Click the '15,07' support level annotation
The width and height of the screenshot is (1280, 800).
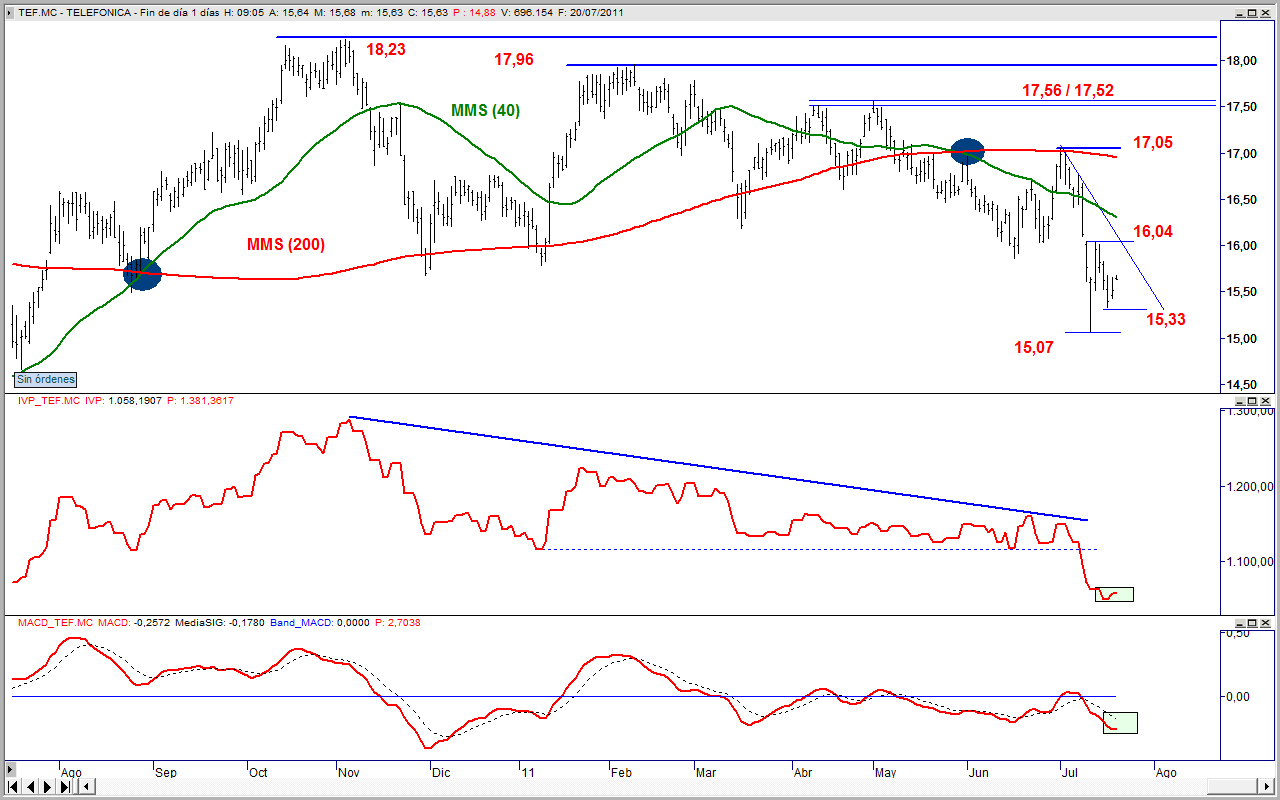pyautogui.click(x=1034, y=348)
